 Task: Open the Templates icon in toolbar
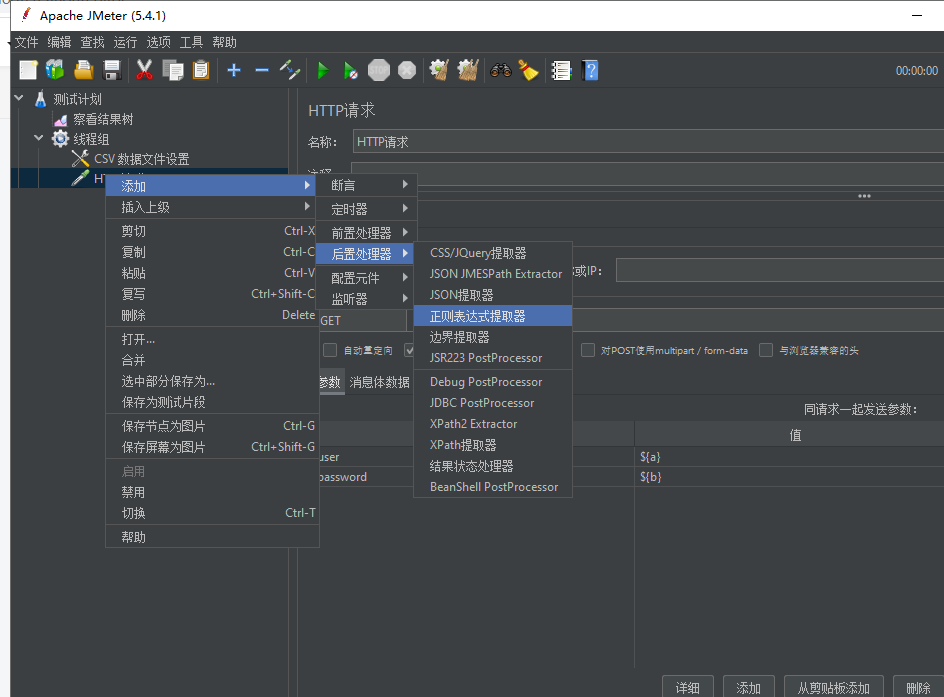point(55,70)
